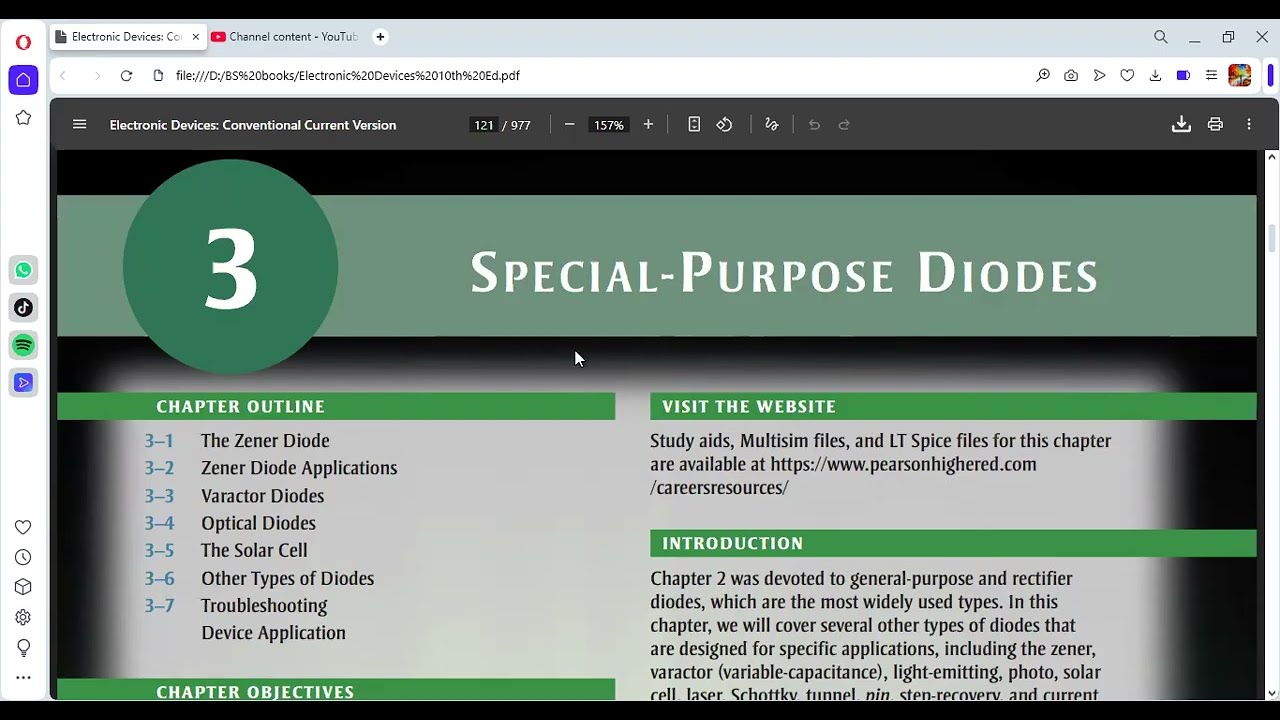This screenshot has height=720, width=1280.
Task: Open PDF viewer more actions menu
Action: pyautogui.click(x=1249, y=125)
